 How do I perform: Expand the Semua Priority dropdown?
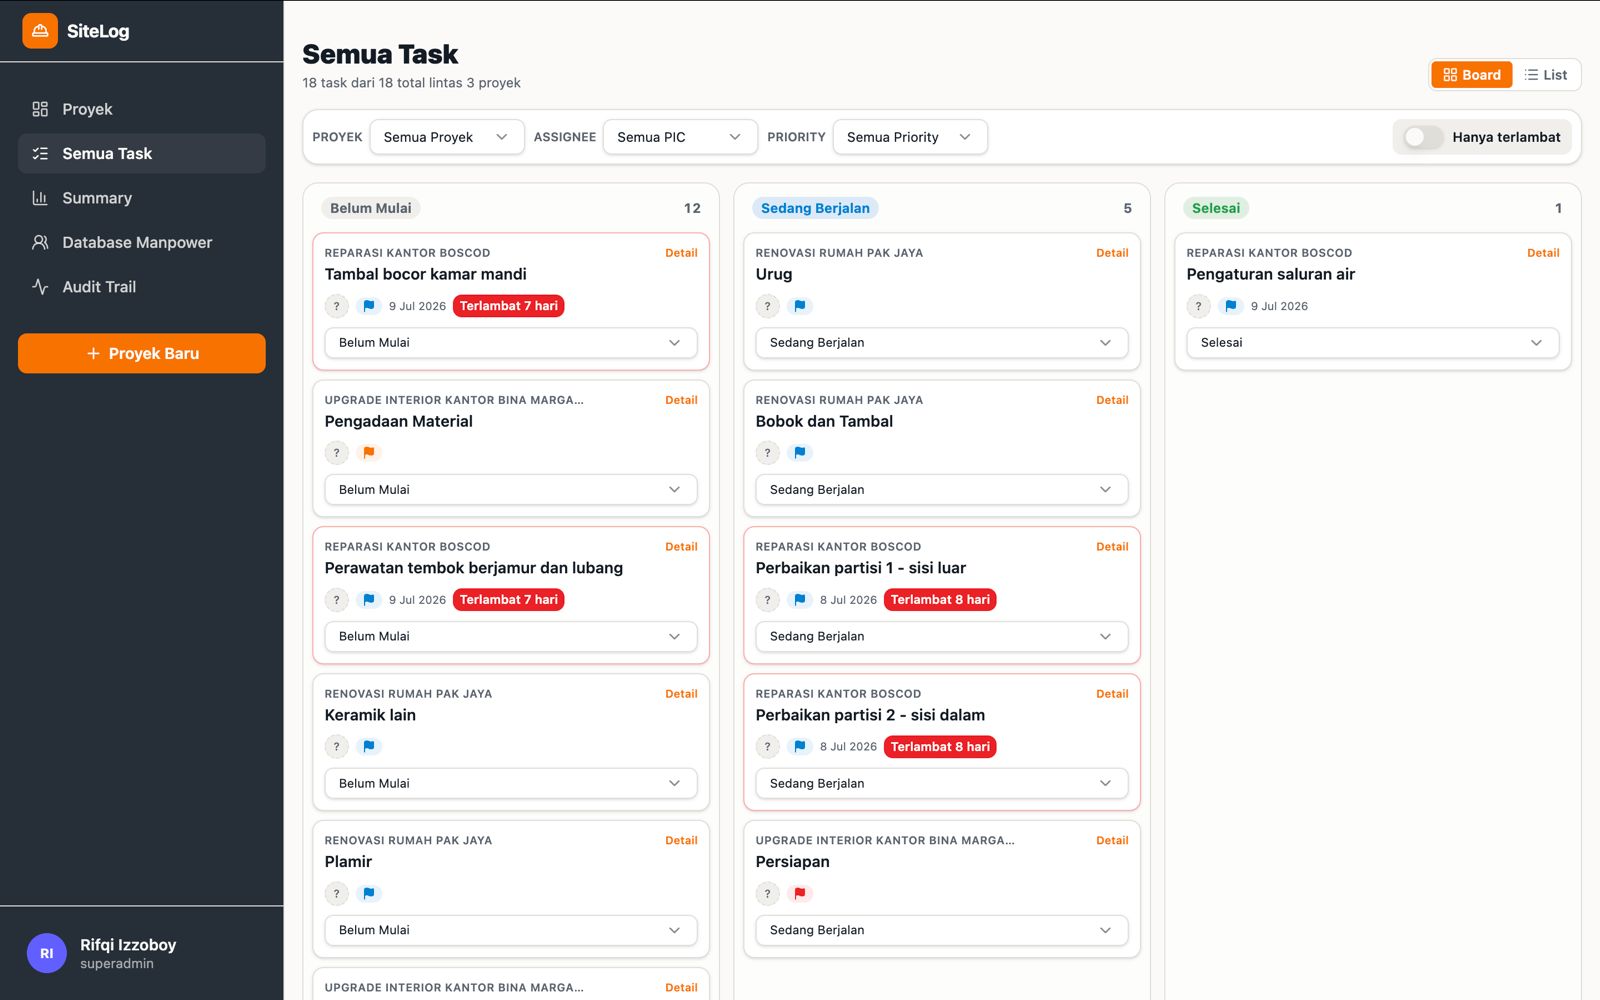(910, 137)
